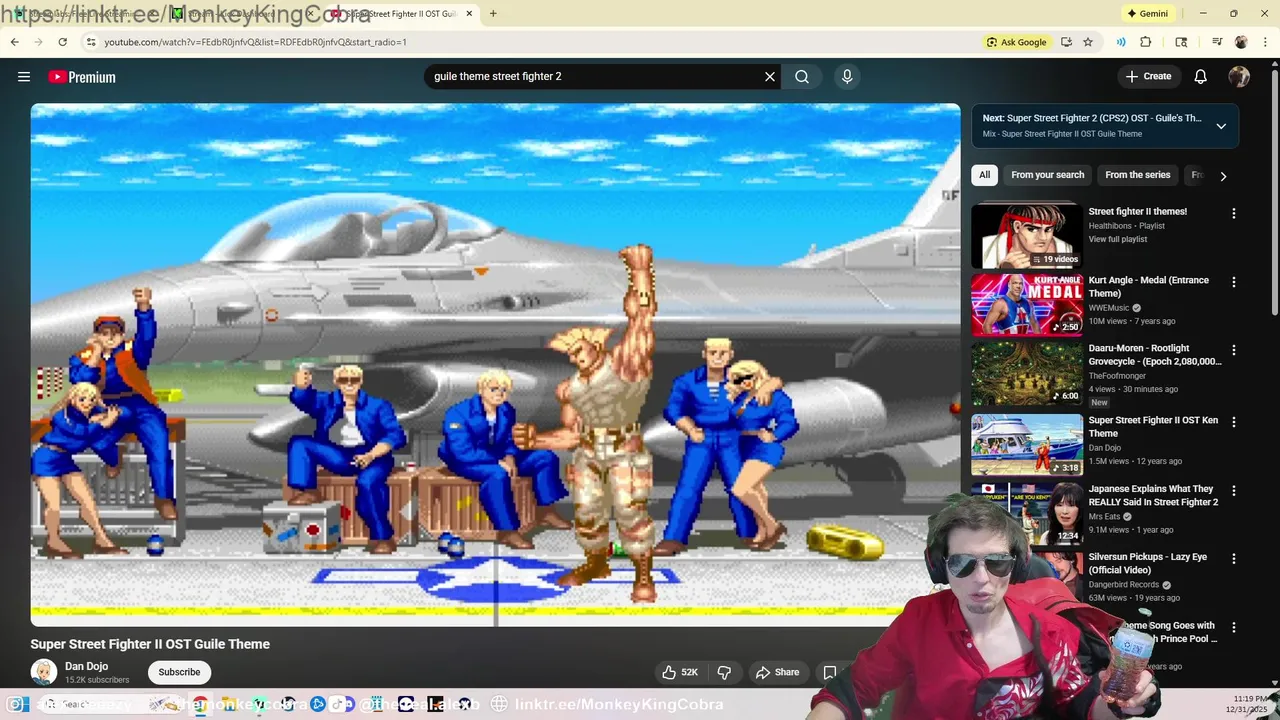Screen dimensions: 1280x720
Task: Open Dan Dojo channel name link
Action: click(86, 666)
